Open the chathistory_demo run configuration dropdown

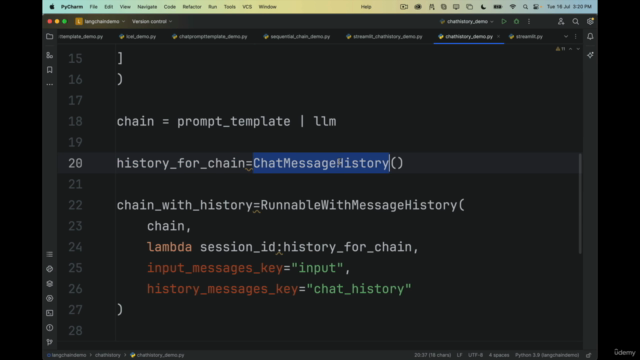point(467,21)
